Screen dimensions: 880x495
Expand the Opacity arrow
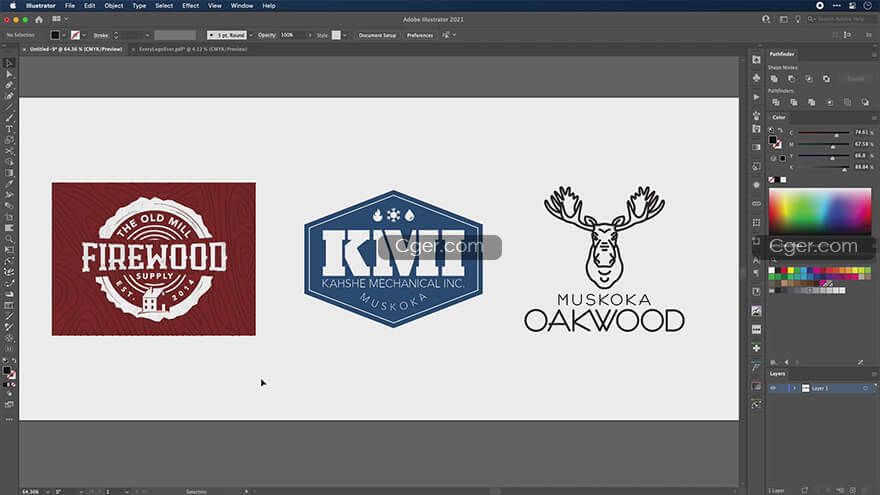coord(310,35)
